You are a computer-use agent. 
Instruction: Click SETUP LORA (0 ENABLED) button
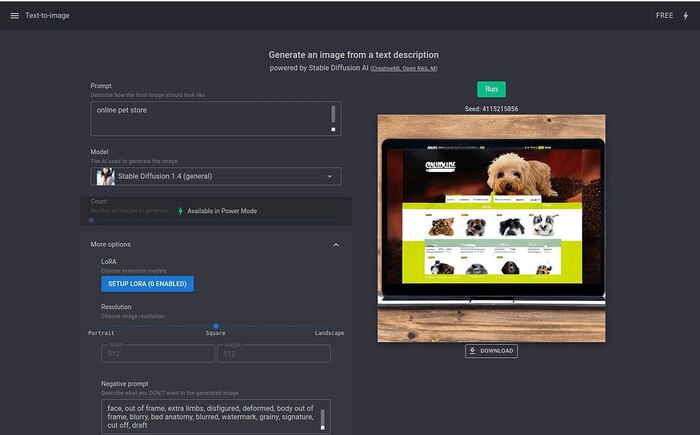pyautogui.click(x=147, y=284)
